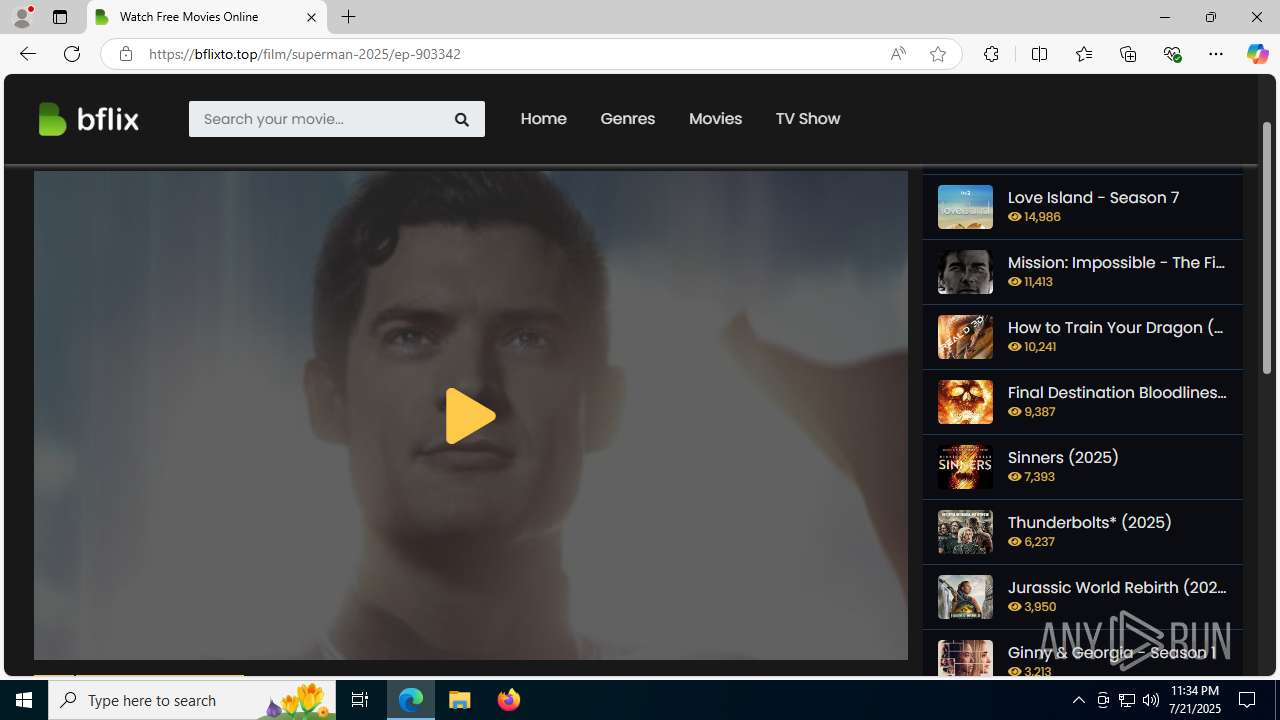The width and height of the screenshot is (1280, 720).
Task: Click Jurassic World Rebirth thumbnail
Action: pos(965,597)
